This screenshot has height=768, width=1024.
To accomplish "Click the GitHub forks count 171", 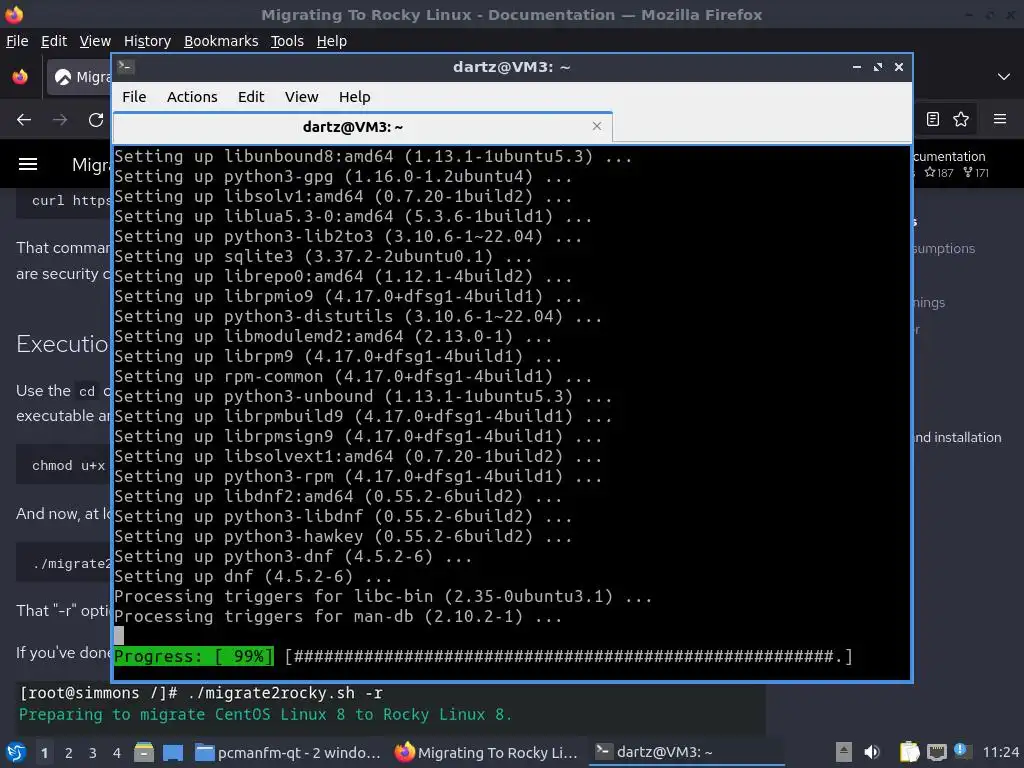I will pyautogui.click(x=976, y=173).
